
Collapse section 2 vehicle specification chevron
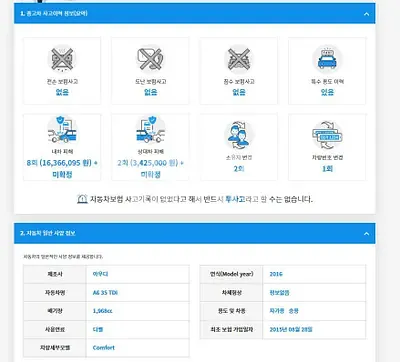point(366,234)
